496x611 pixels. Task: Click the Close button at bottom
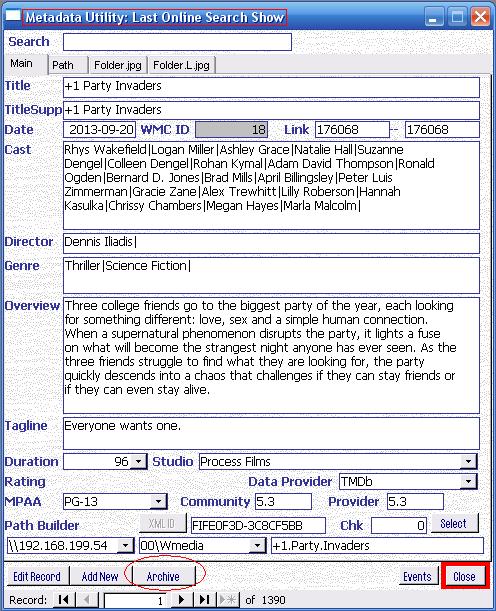click(464, 576)
